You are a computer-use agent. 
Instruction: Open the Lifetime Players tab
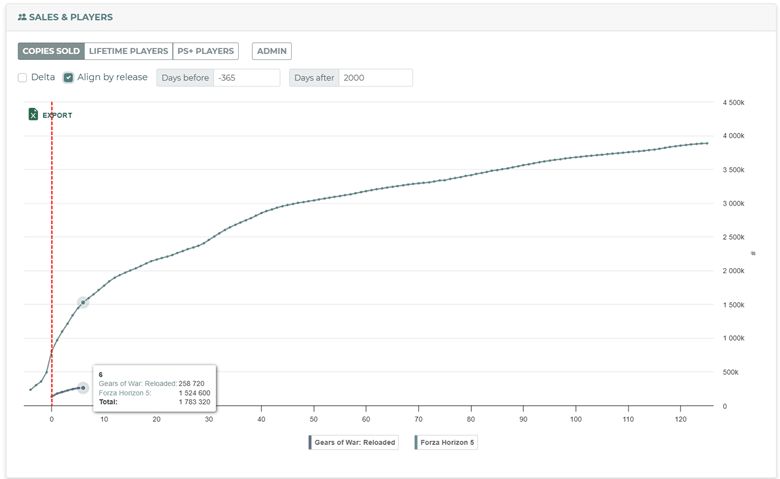click(128, 51)
